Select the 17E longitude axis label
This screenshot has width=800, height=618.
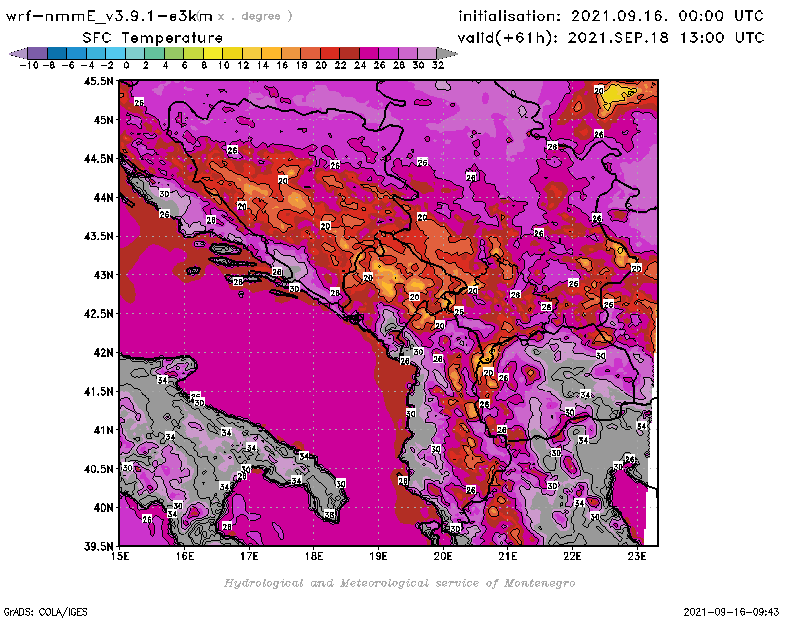pyautogui.click(x=249, y=556)
